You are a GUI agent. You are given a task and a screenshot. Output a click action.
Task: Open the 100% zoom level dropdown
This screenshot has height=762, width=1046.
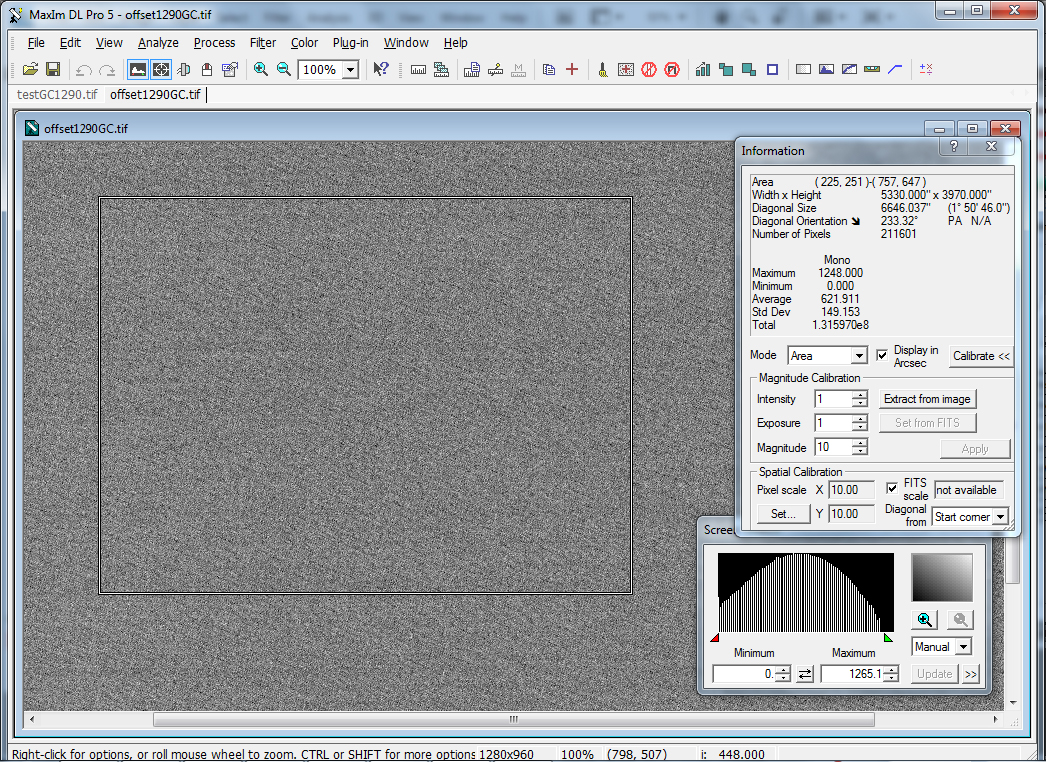pos(350,70)
